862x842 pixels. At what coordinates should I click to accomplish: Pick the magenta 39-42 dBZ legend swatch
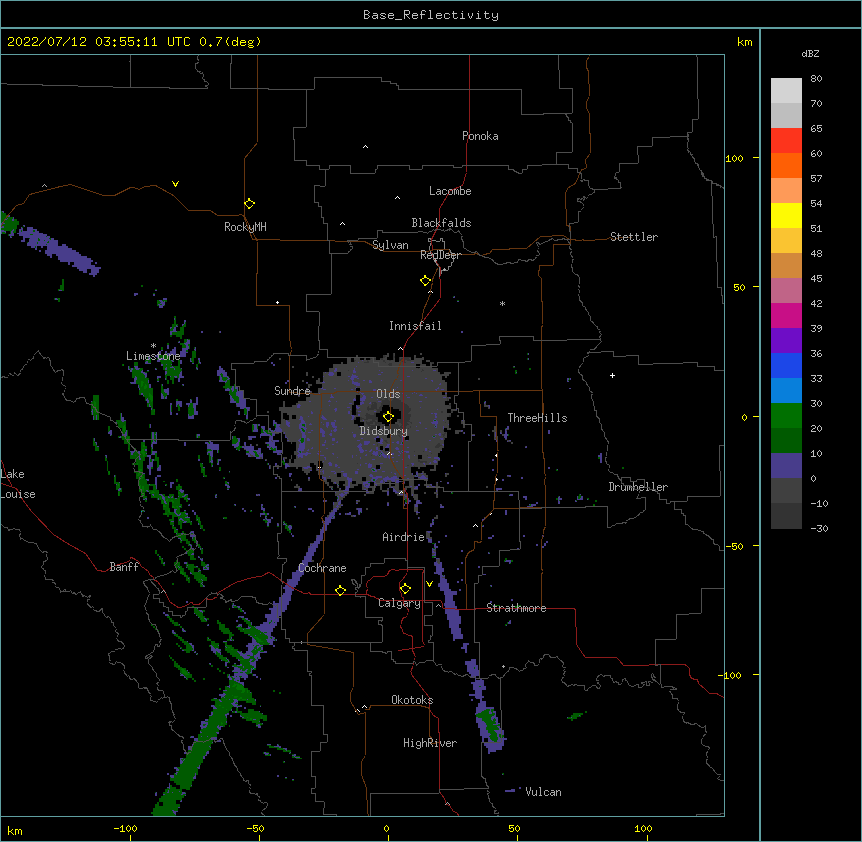pyautogui.click(x=786, y=315)
